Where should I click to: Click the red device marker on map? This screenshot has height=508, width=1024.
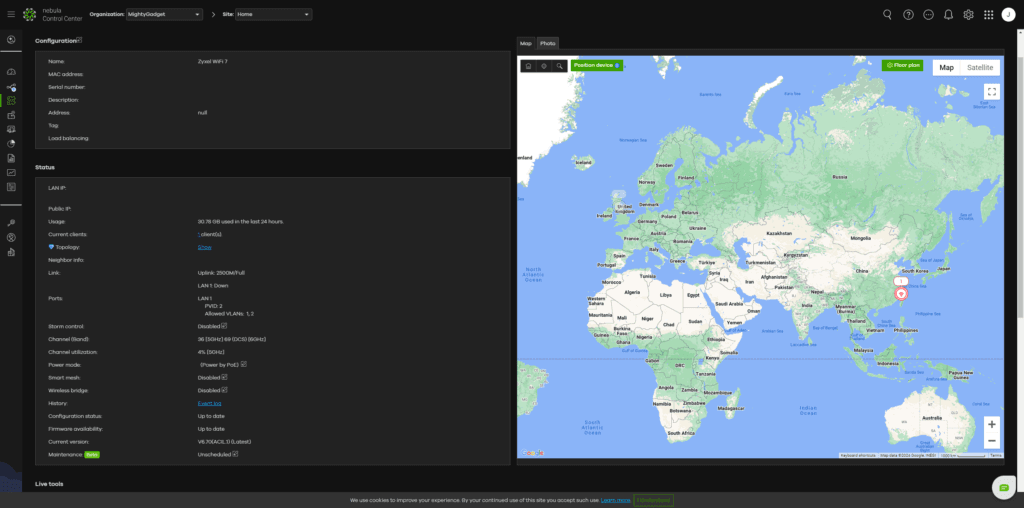[x=900, y=294]
